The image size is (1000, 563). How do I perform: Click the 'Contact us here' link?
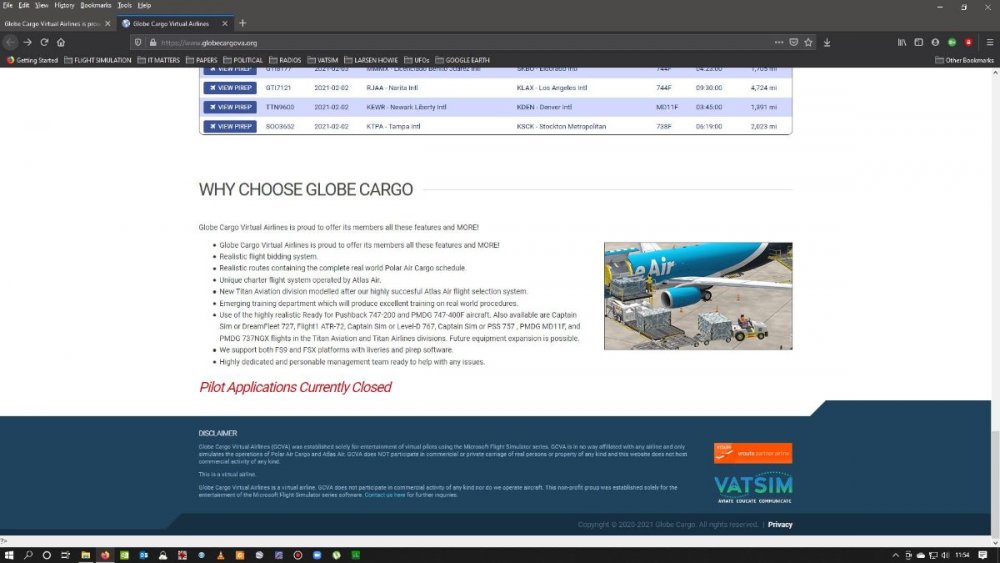click(x=385, y=495)
